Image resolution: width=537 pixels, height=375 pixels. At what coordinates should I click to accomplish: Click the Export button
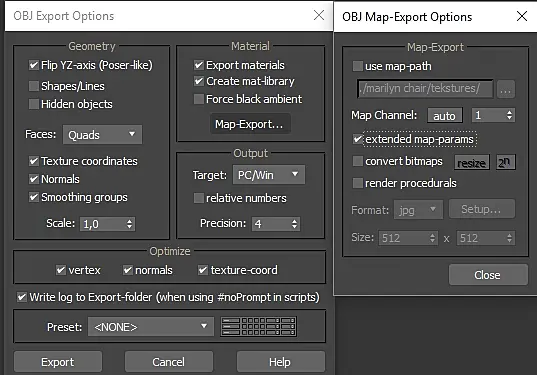(58, 362)
